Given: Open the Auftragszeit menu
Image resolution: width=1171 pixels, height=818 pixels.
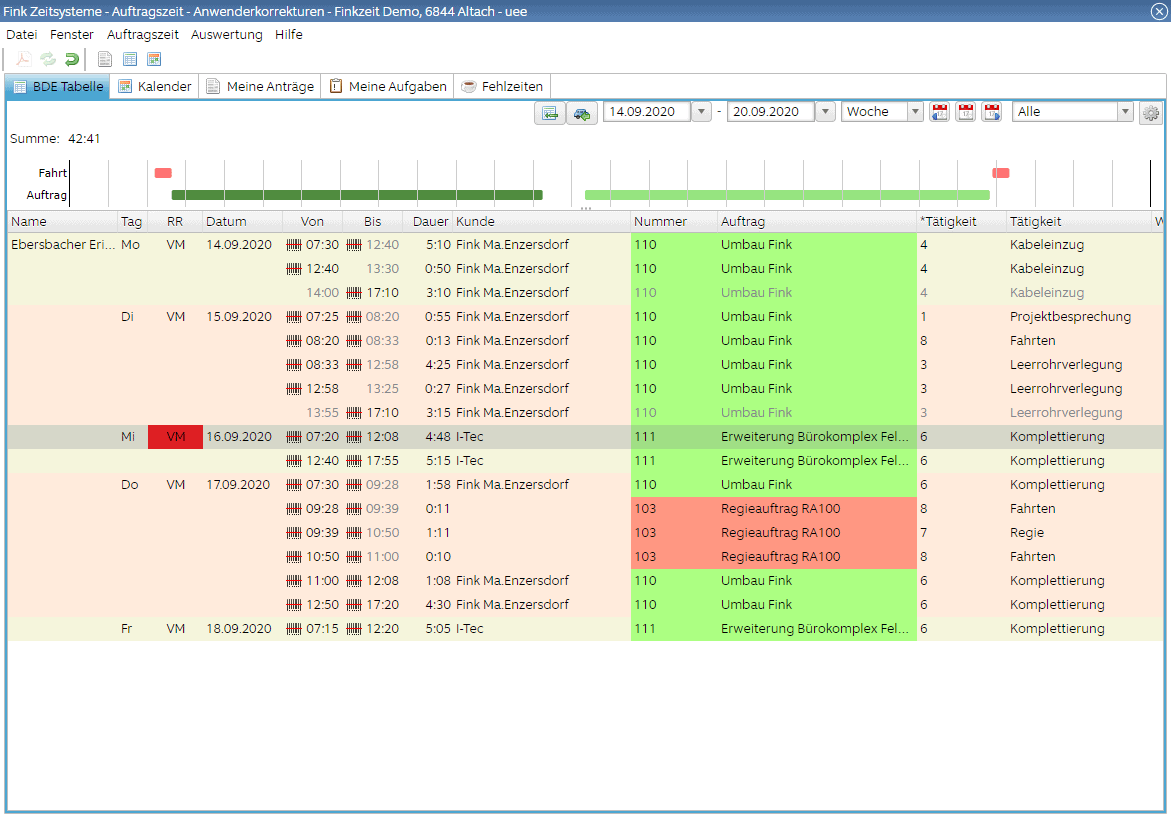Looking at the screenshot, I should click(143, 34).
